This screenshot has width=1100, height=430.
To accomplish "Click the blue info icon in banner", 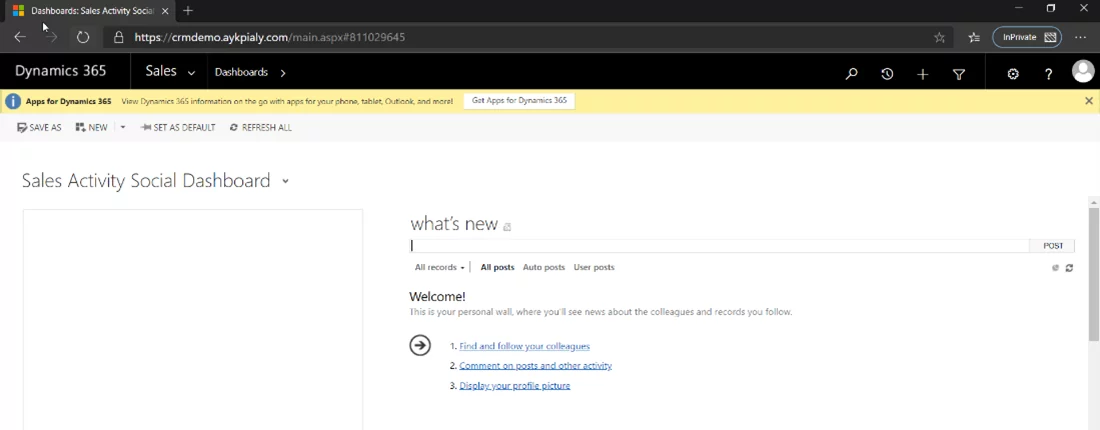I will click(13, 101).
